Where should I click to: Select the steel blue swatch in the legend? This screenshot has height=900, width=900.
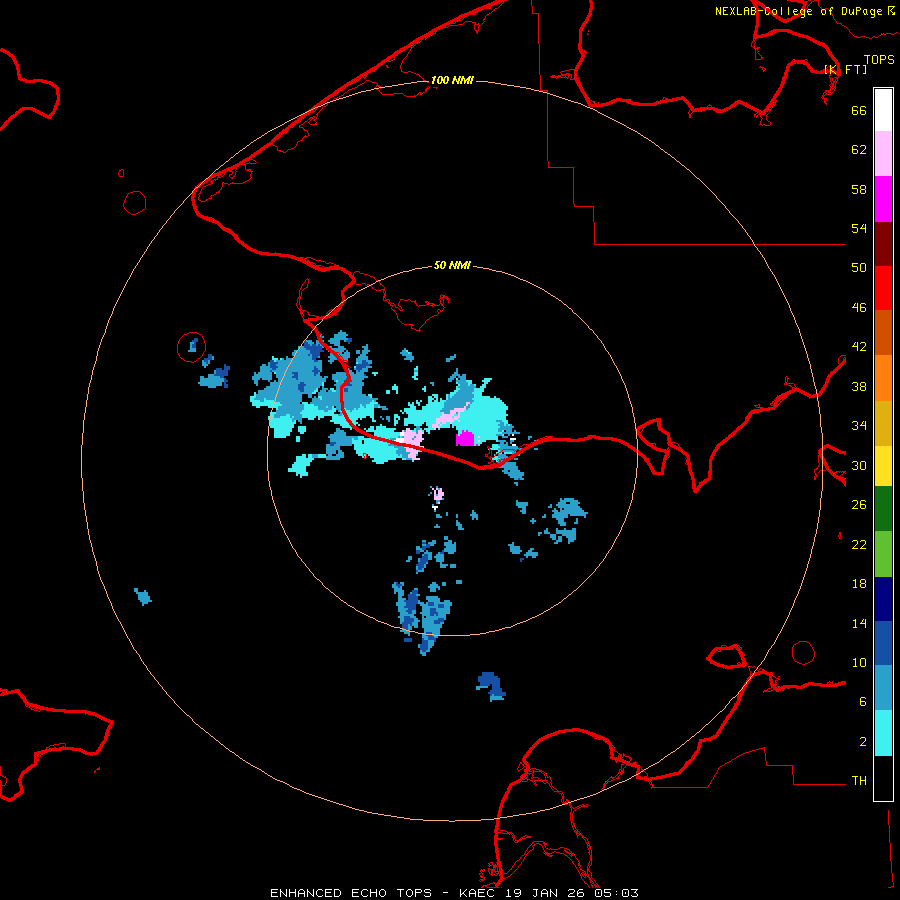(x=883, y=688)
